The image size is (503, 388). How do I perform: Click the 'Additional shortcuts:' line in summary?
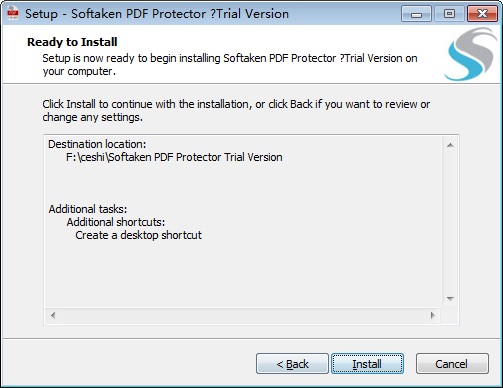[116, 222]
